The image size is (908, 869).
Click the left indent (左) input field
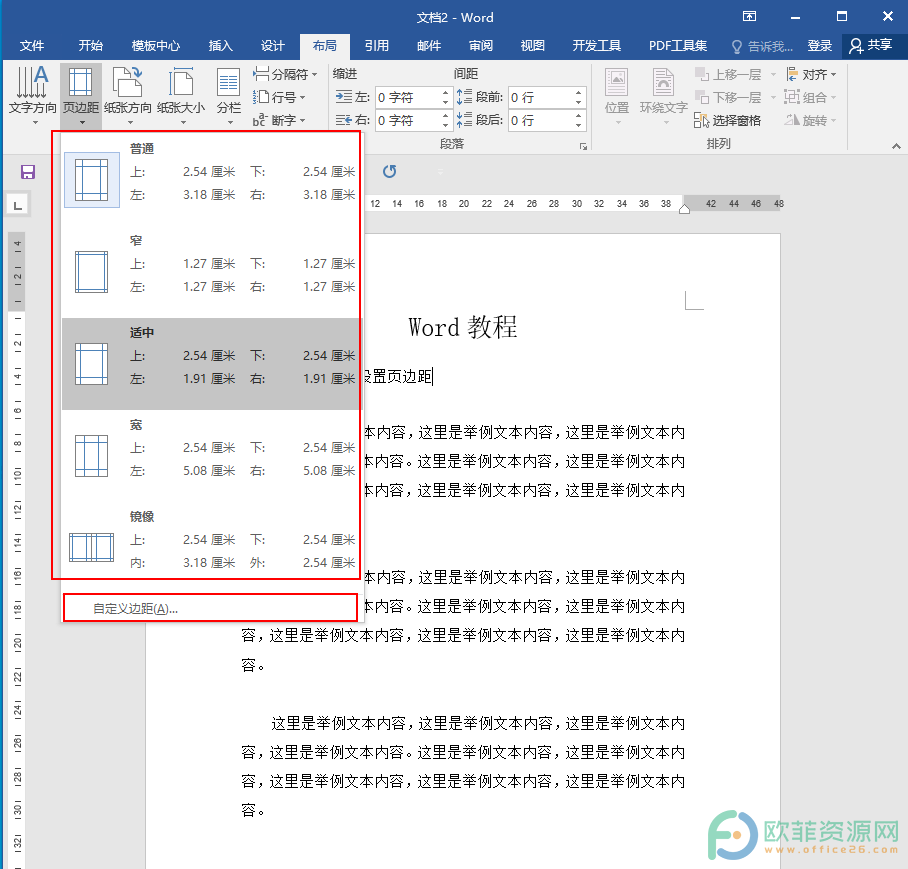tap(408, 97)
